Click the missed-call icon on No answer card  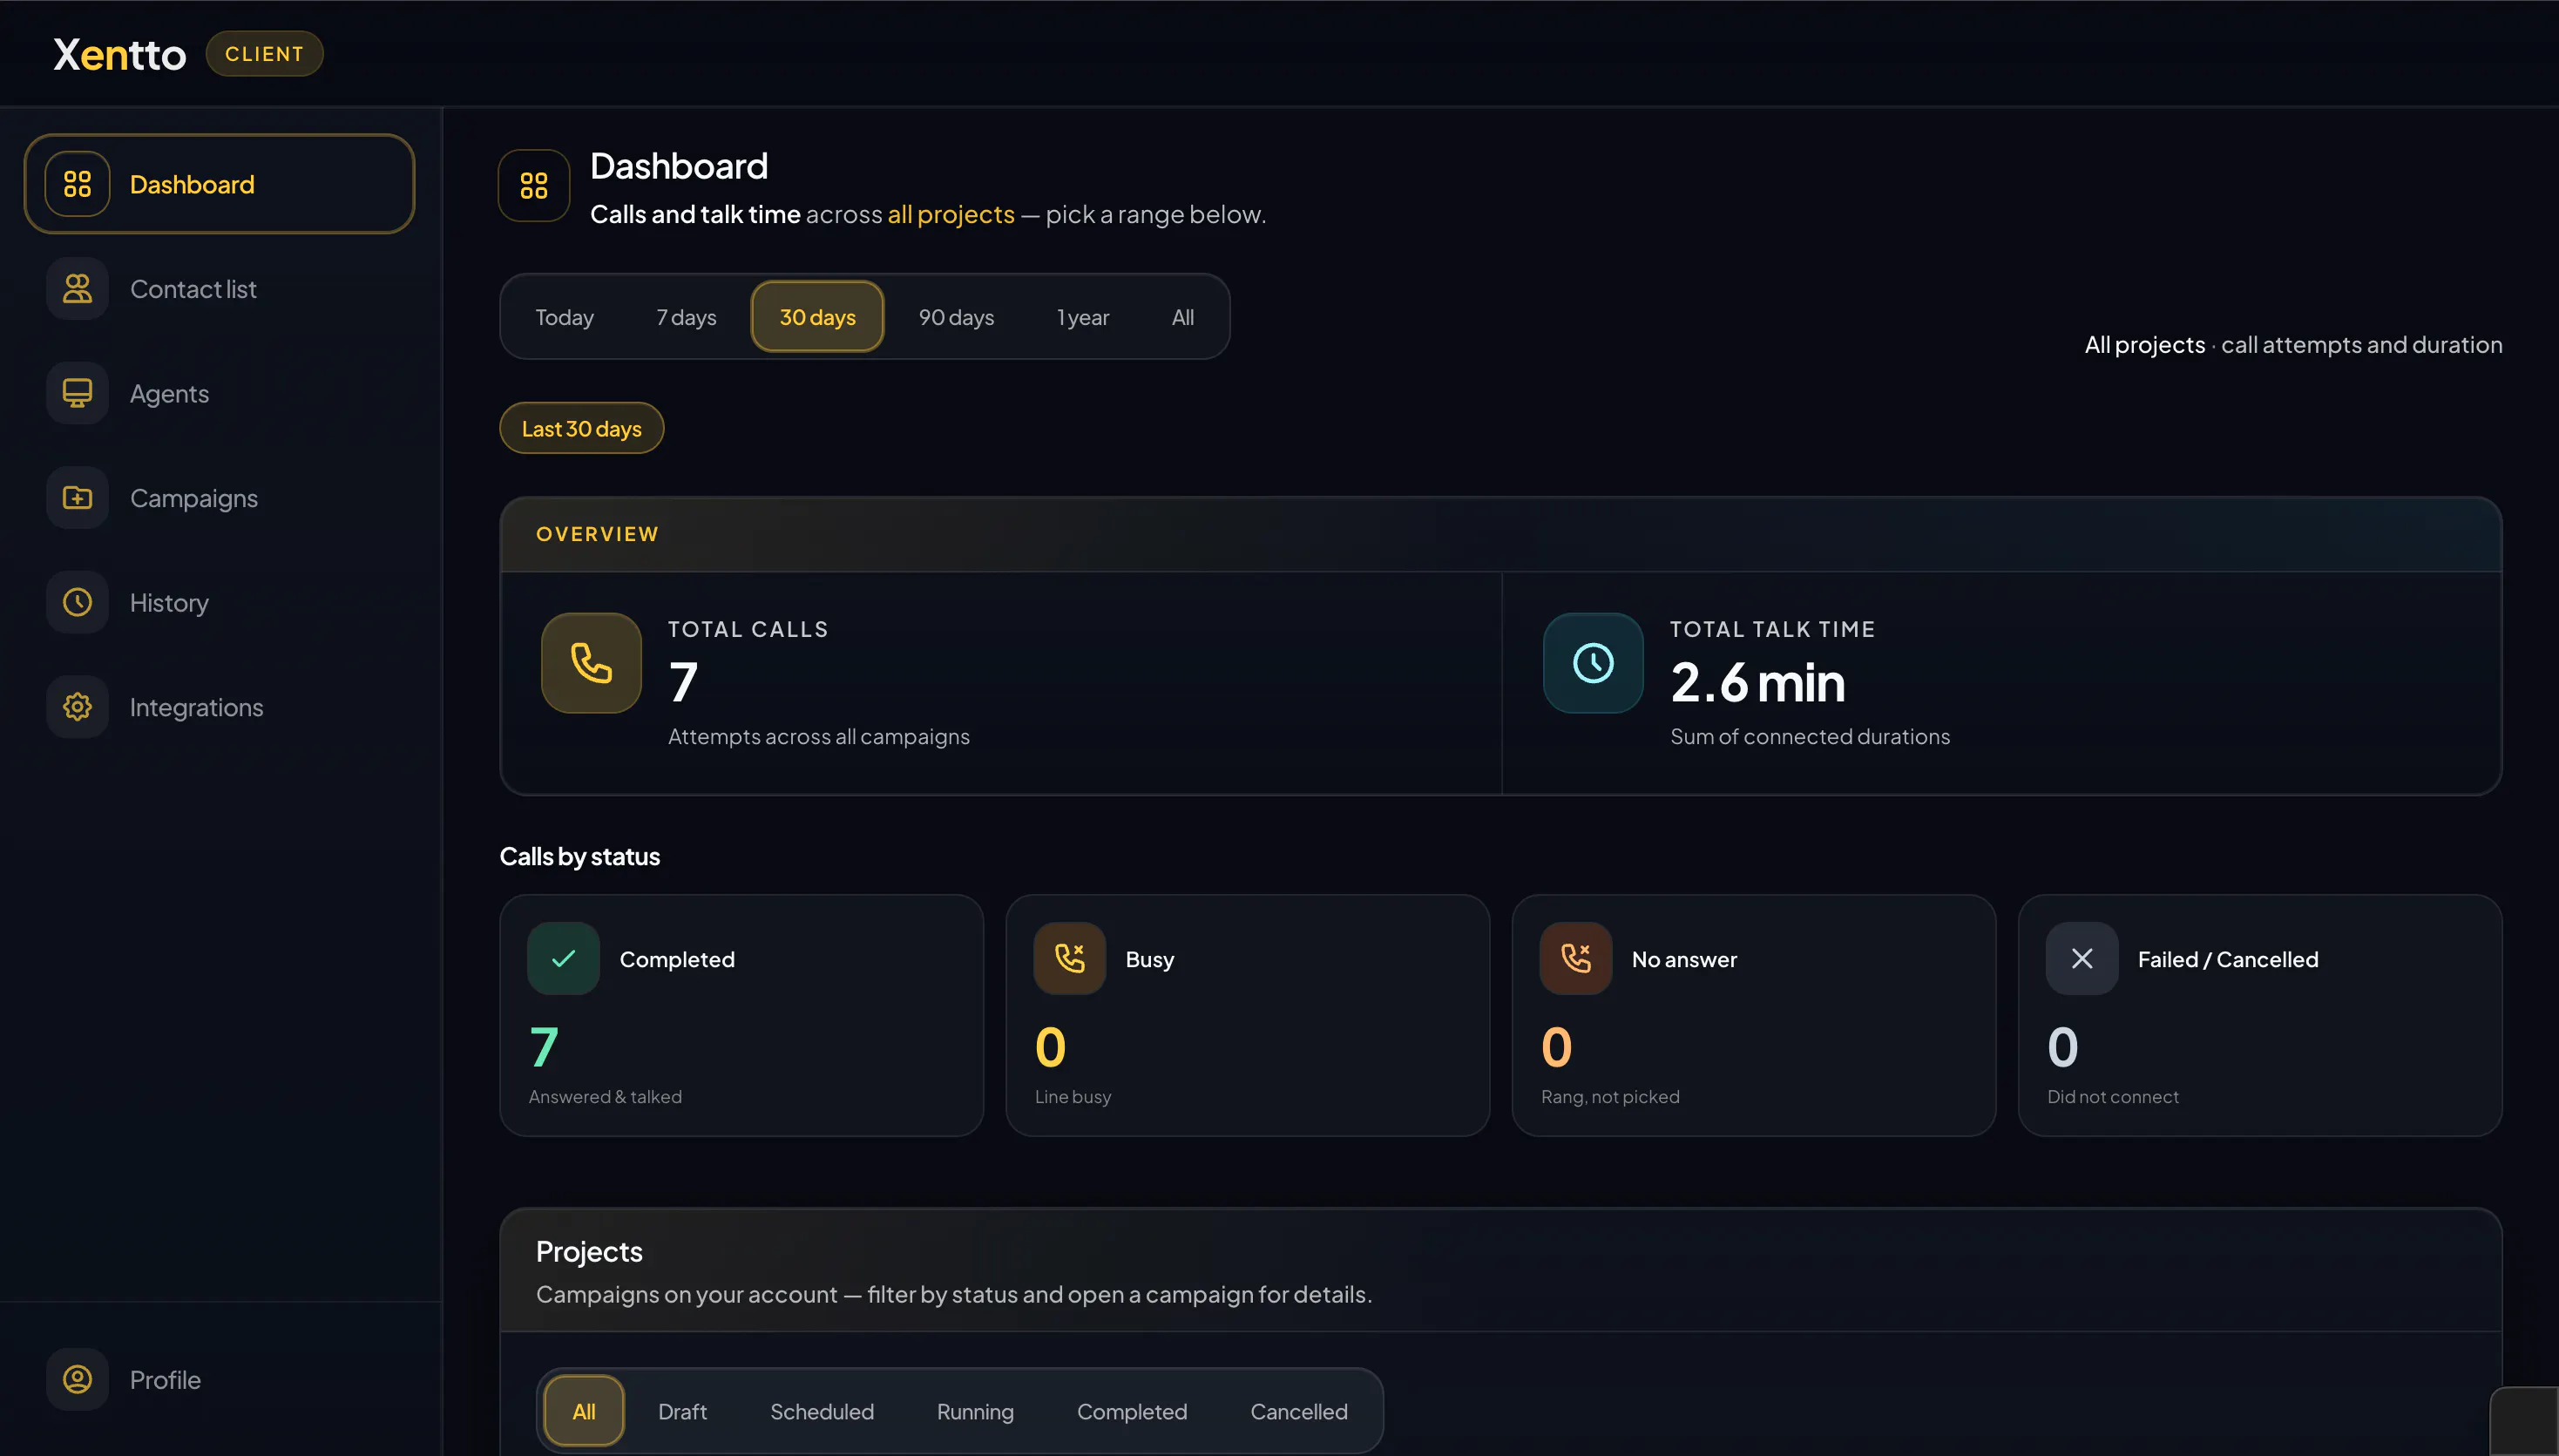(1575, 958)
